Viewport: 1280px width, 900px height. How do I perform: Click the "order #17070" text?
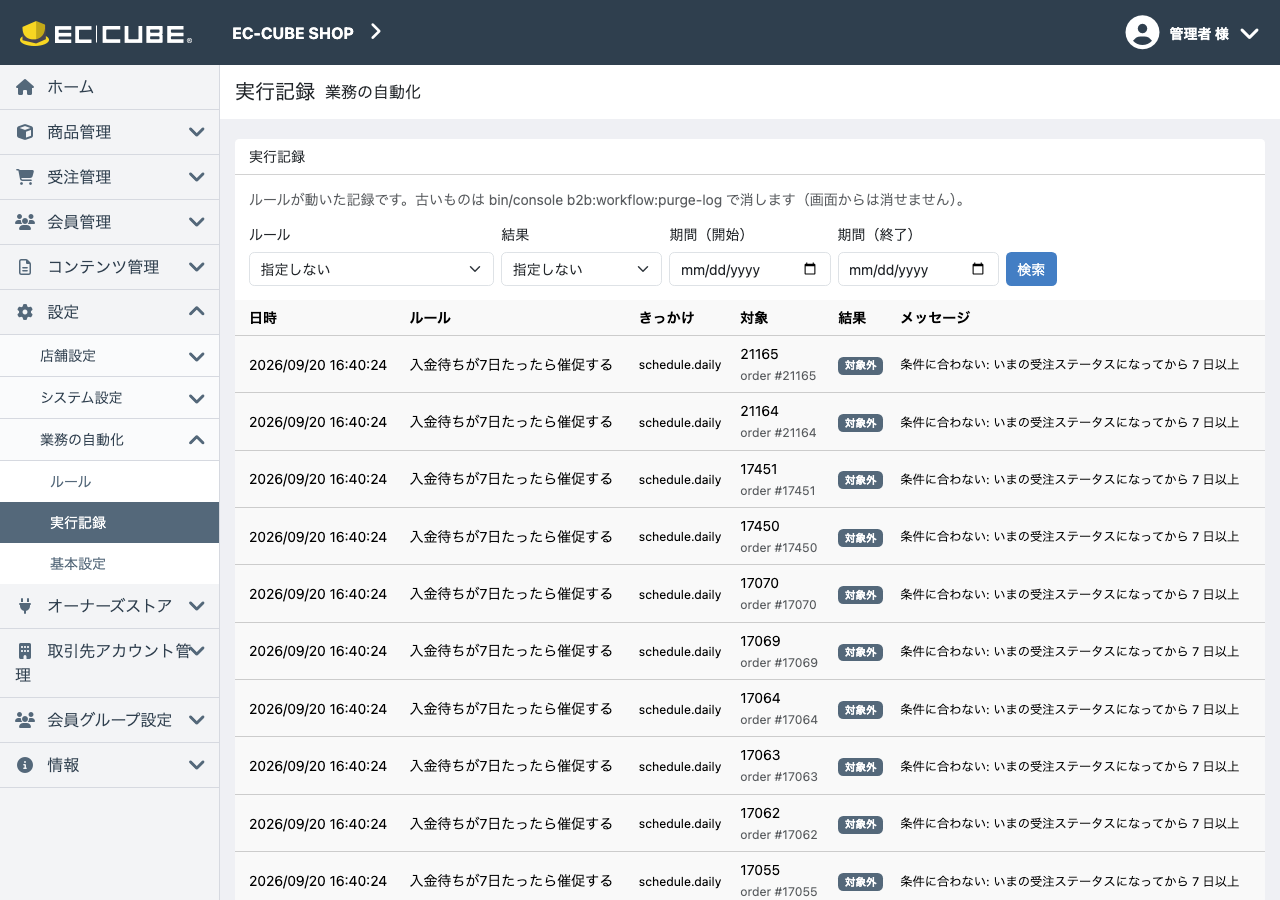click(778, 605)
